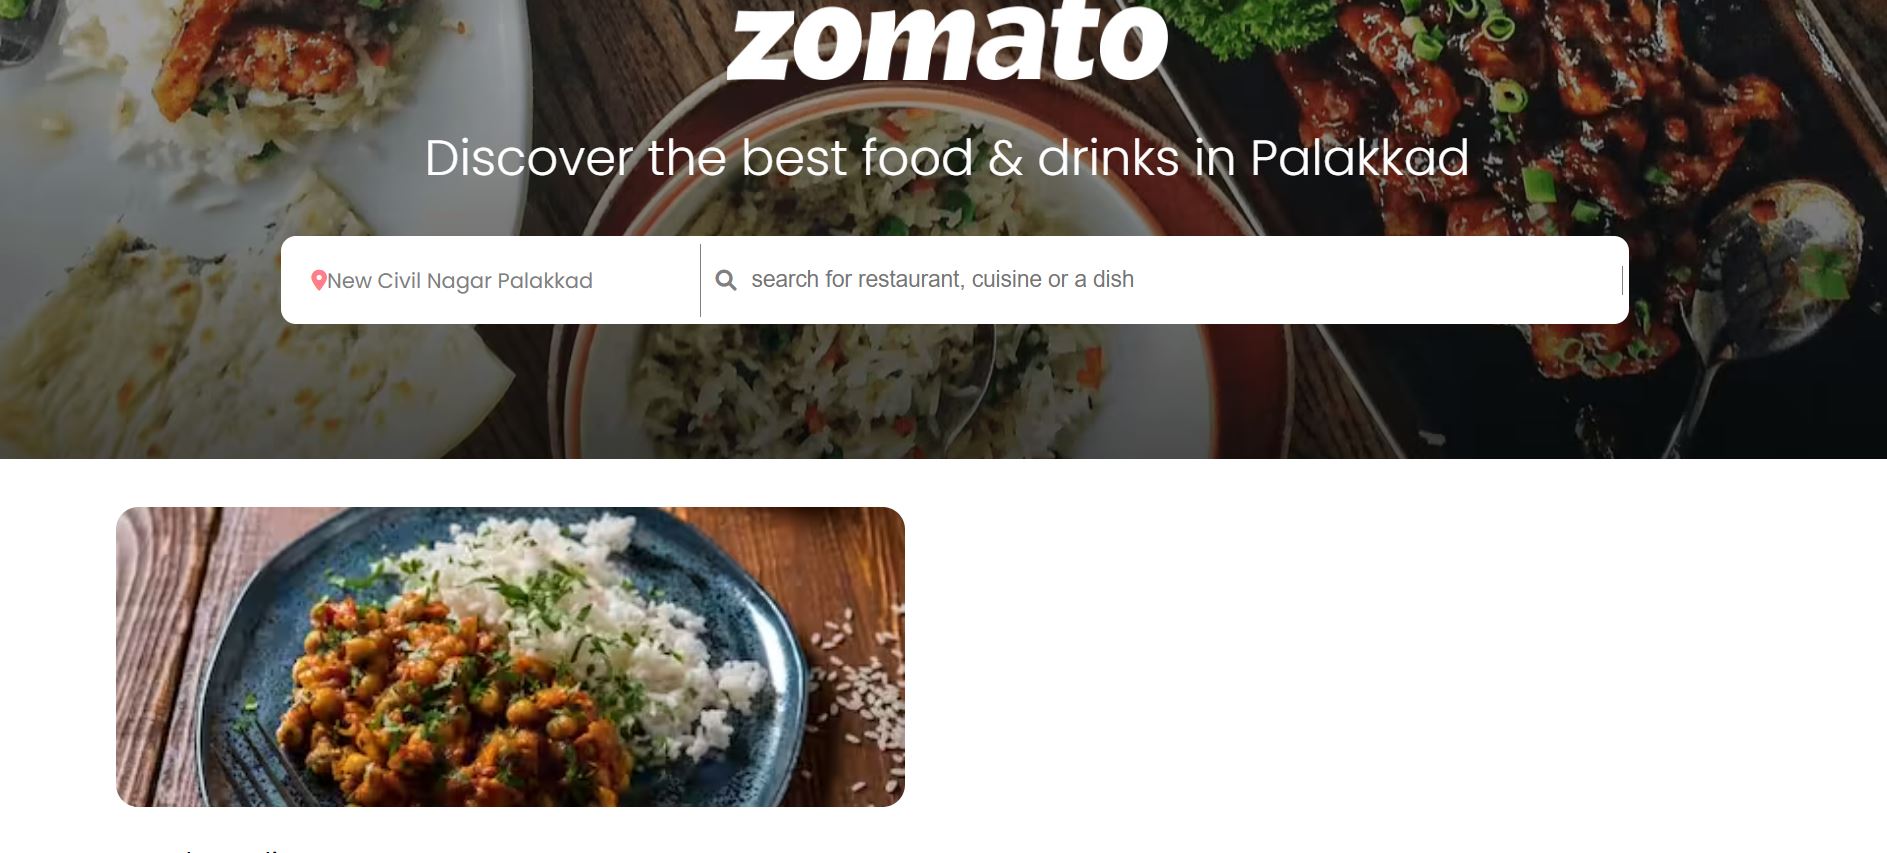Screen dimensions: 1887x853
Task: Open the rice and chickpea curry food card
Action: point(510,657)
